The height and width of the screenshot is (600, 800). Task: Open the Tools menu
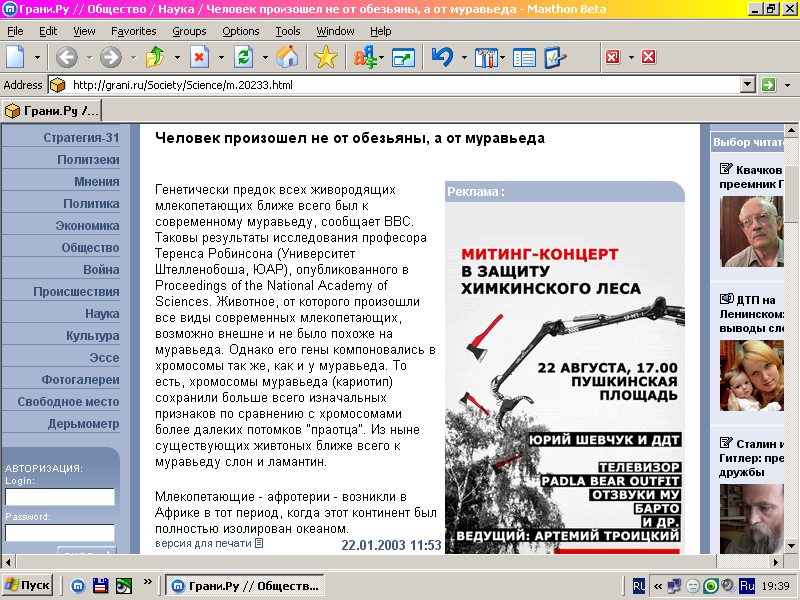[287, 31]
